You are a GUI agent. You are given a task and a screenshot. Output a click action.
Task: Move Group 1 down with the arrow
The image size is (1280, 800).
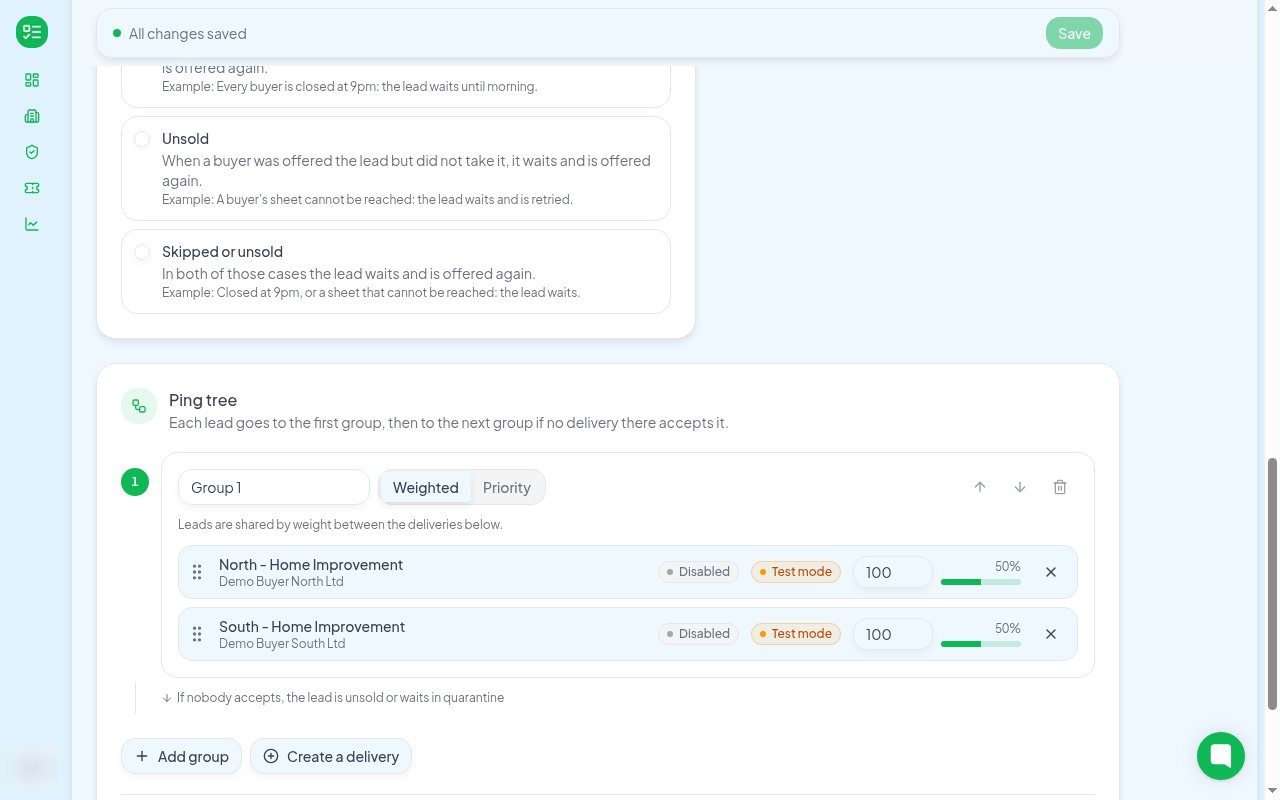tap(1020, 487)
